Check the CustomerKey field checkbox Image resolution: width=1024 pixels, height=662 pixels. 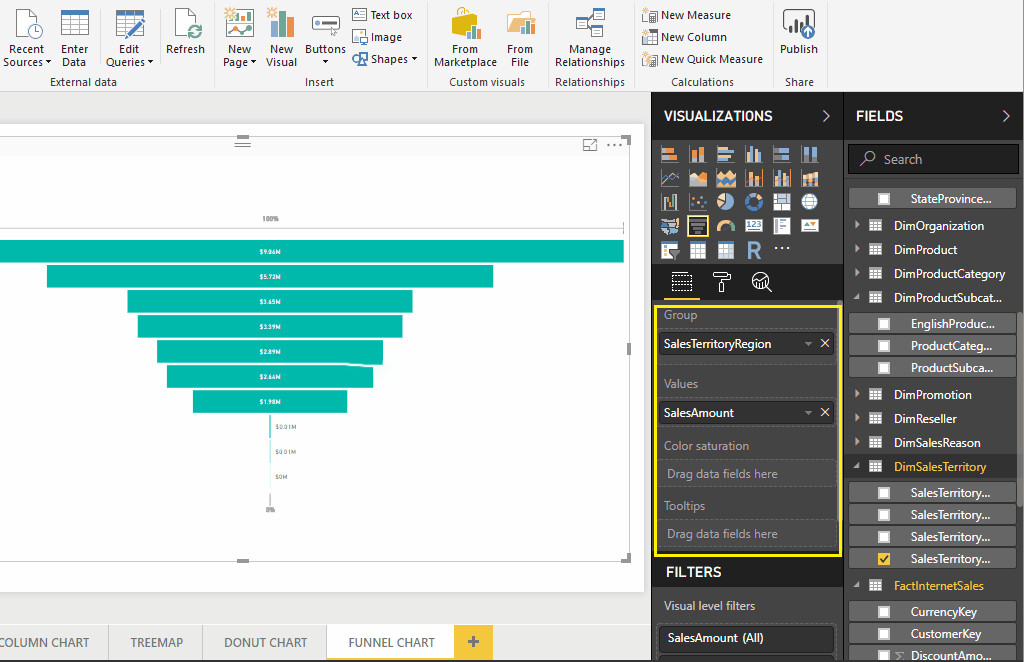[x=884, y=634]
